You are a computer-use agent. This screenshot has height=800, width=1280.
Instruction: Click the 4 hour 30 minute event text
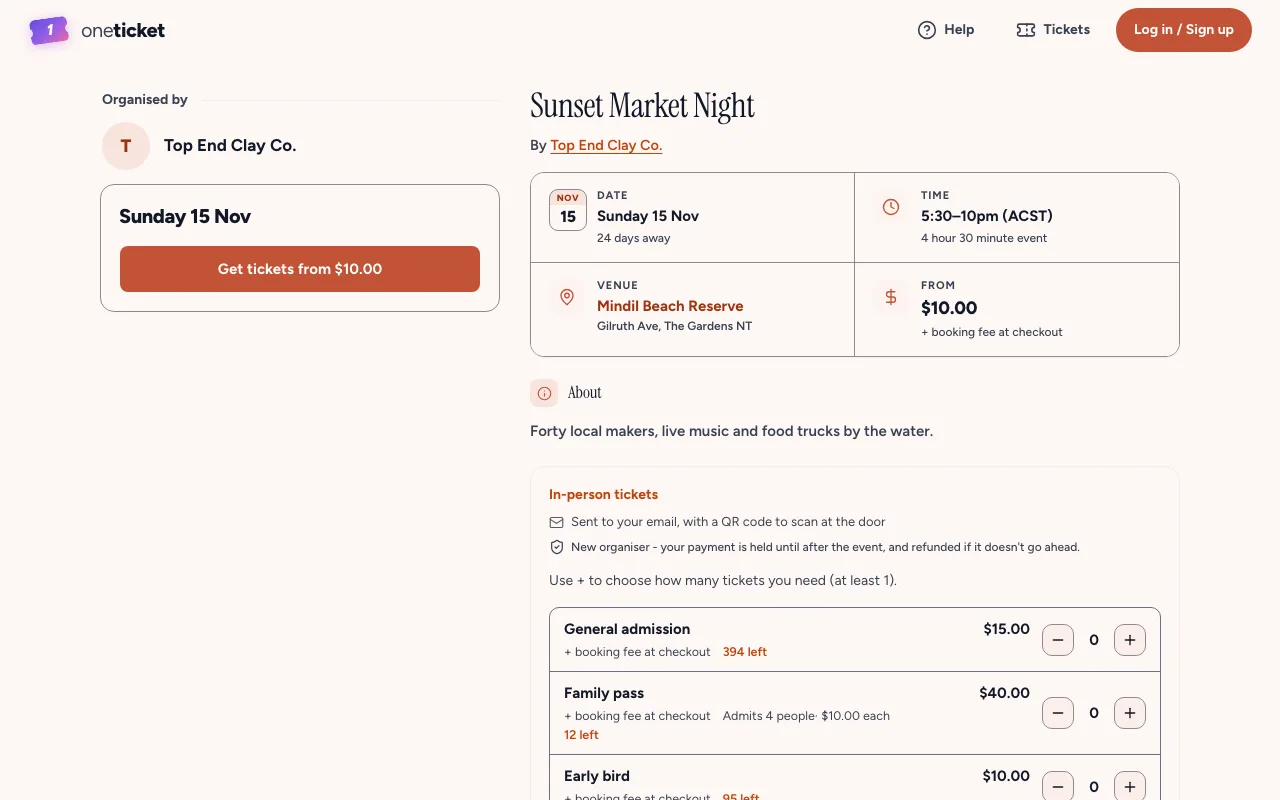pos(984,238)
